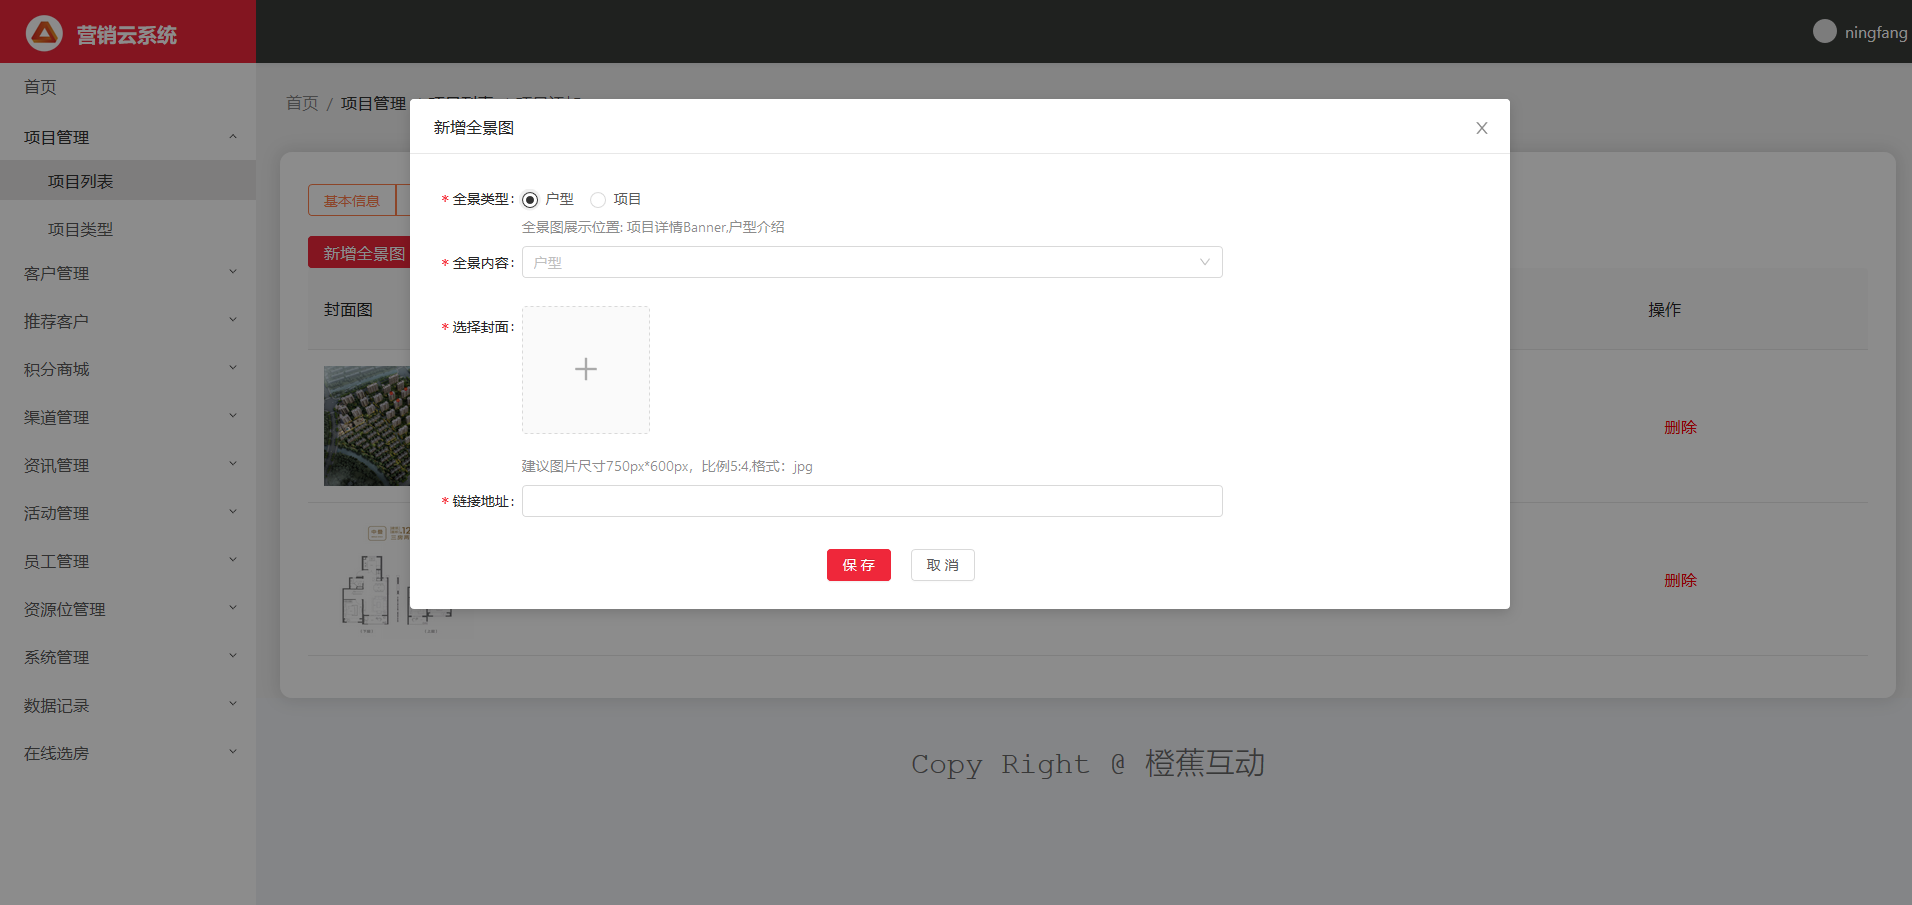Expand the 客户管理 menu

128,273
